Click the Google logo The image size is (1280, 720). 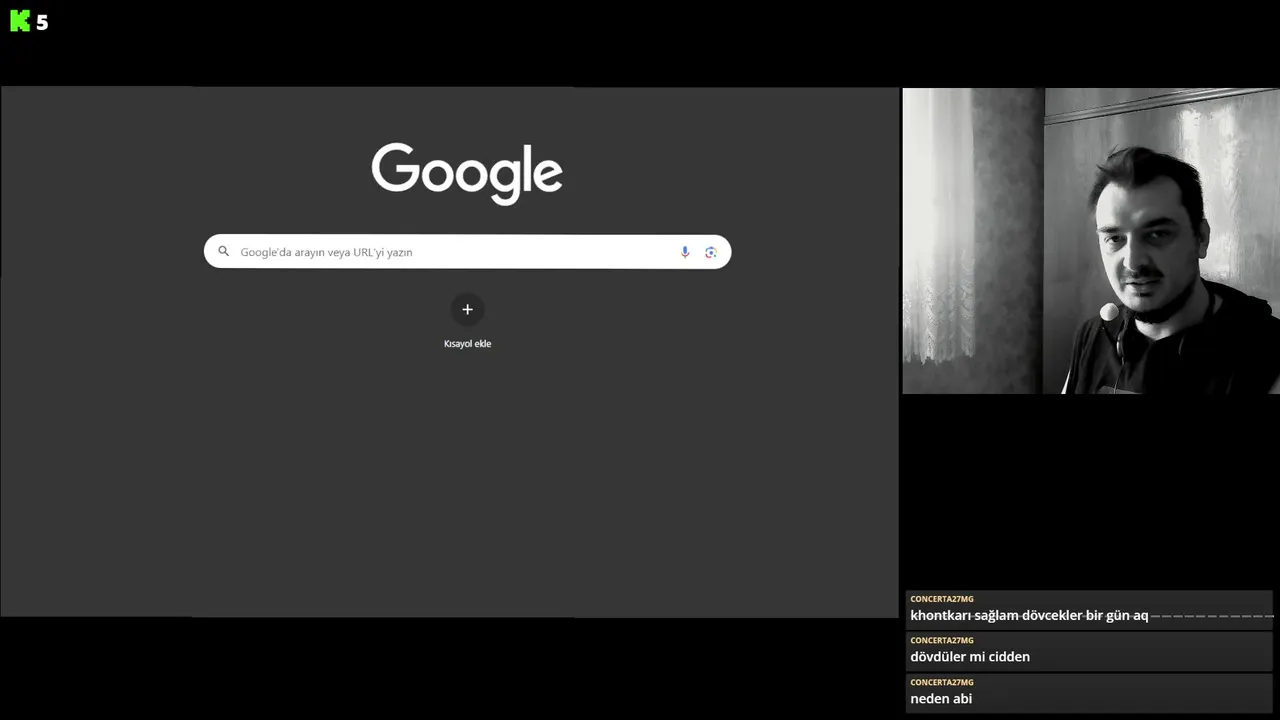(x=467, y=173)
